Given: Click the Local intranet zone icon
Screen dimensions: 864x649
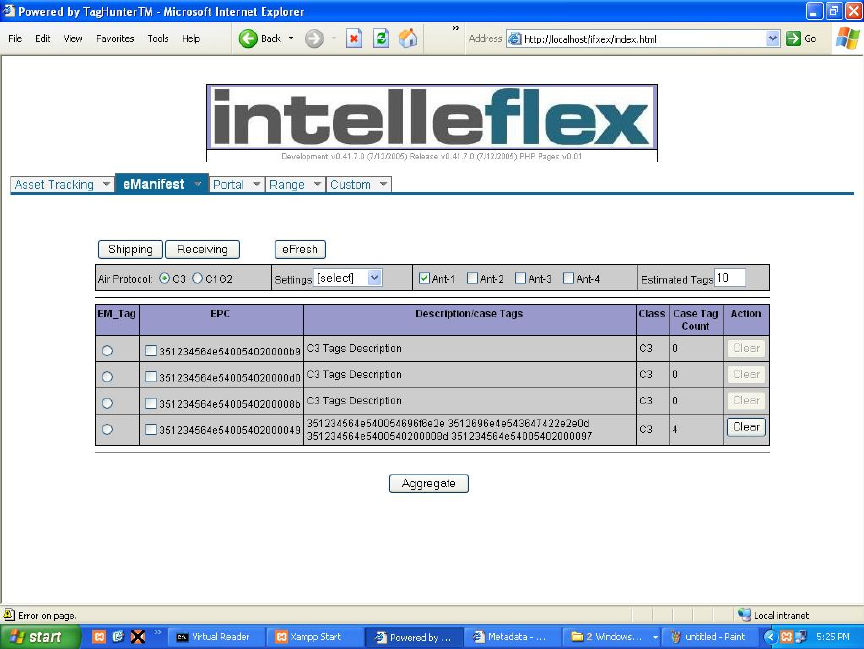Looking at the screenshot, I should pyautogui.click(x=744, y=614).
